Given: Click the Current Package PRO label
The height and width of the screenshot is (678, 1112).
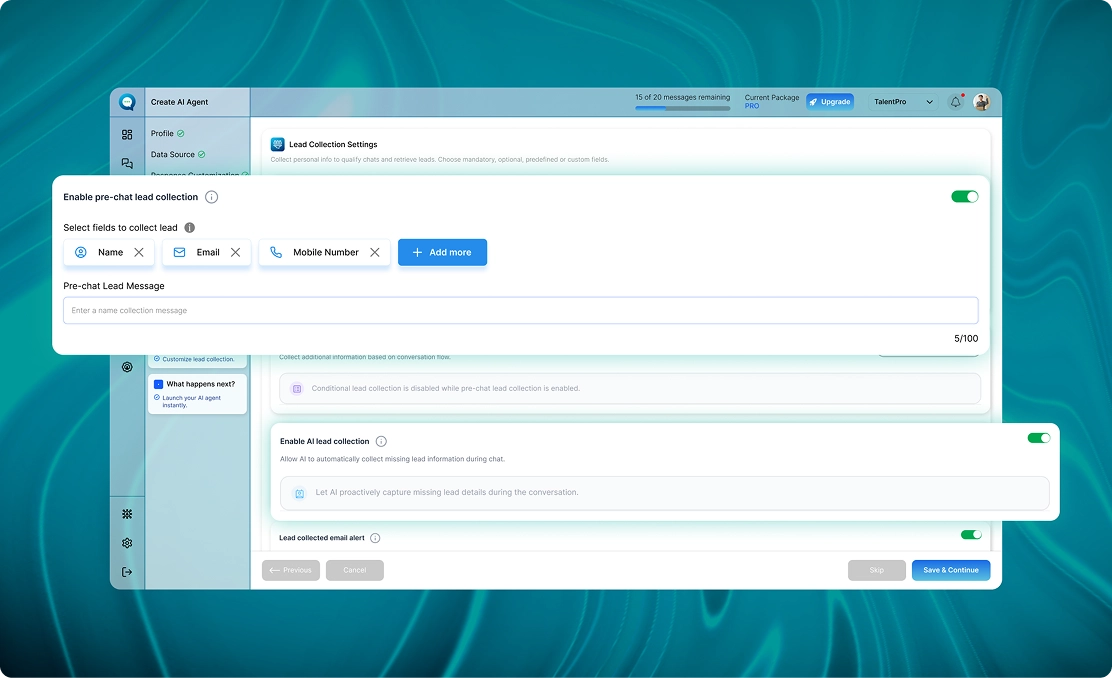Looking at the screenshot, I should pos(772,101).
